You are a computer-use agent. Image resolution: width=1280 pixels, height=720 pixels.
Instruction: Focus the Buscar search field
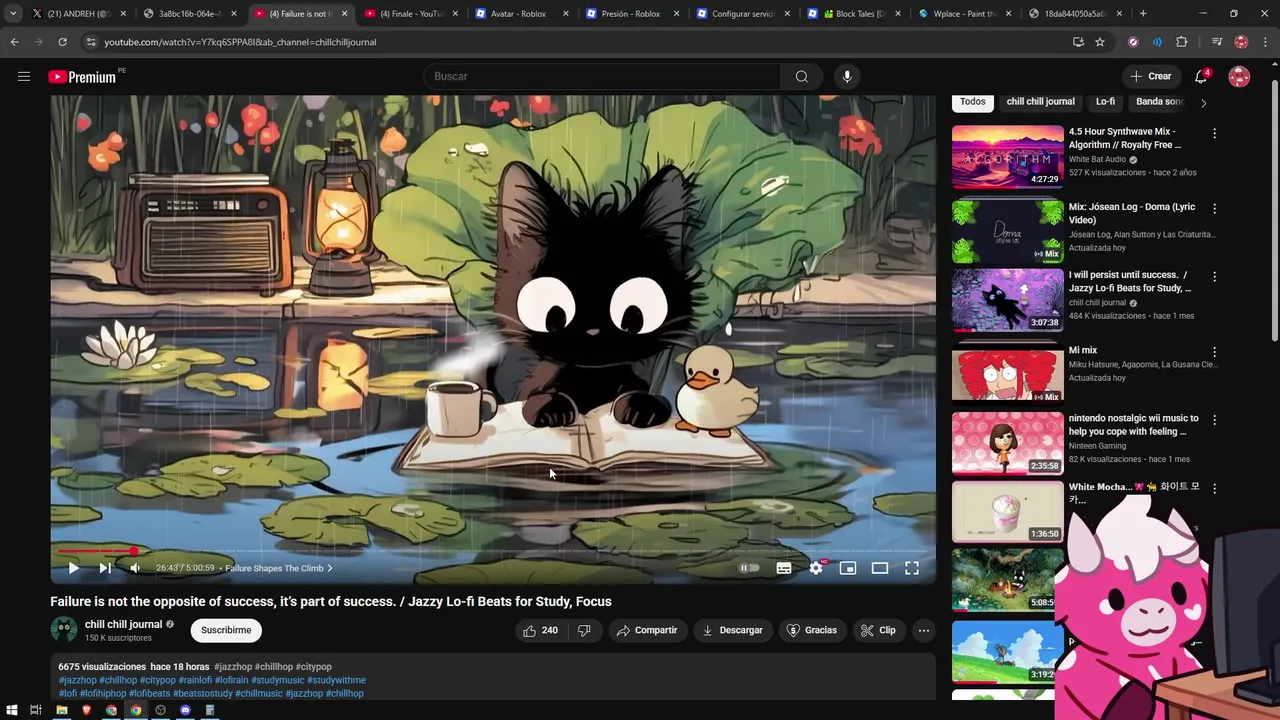pos(602,76)
